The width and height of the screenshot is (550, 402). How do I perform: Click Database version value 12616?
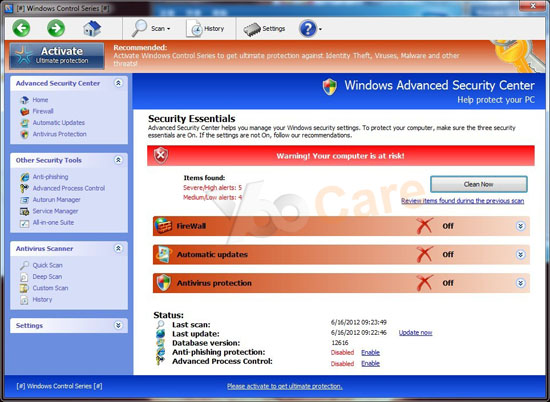tap(340, 343)
